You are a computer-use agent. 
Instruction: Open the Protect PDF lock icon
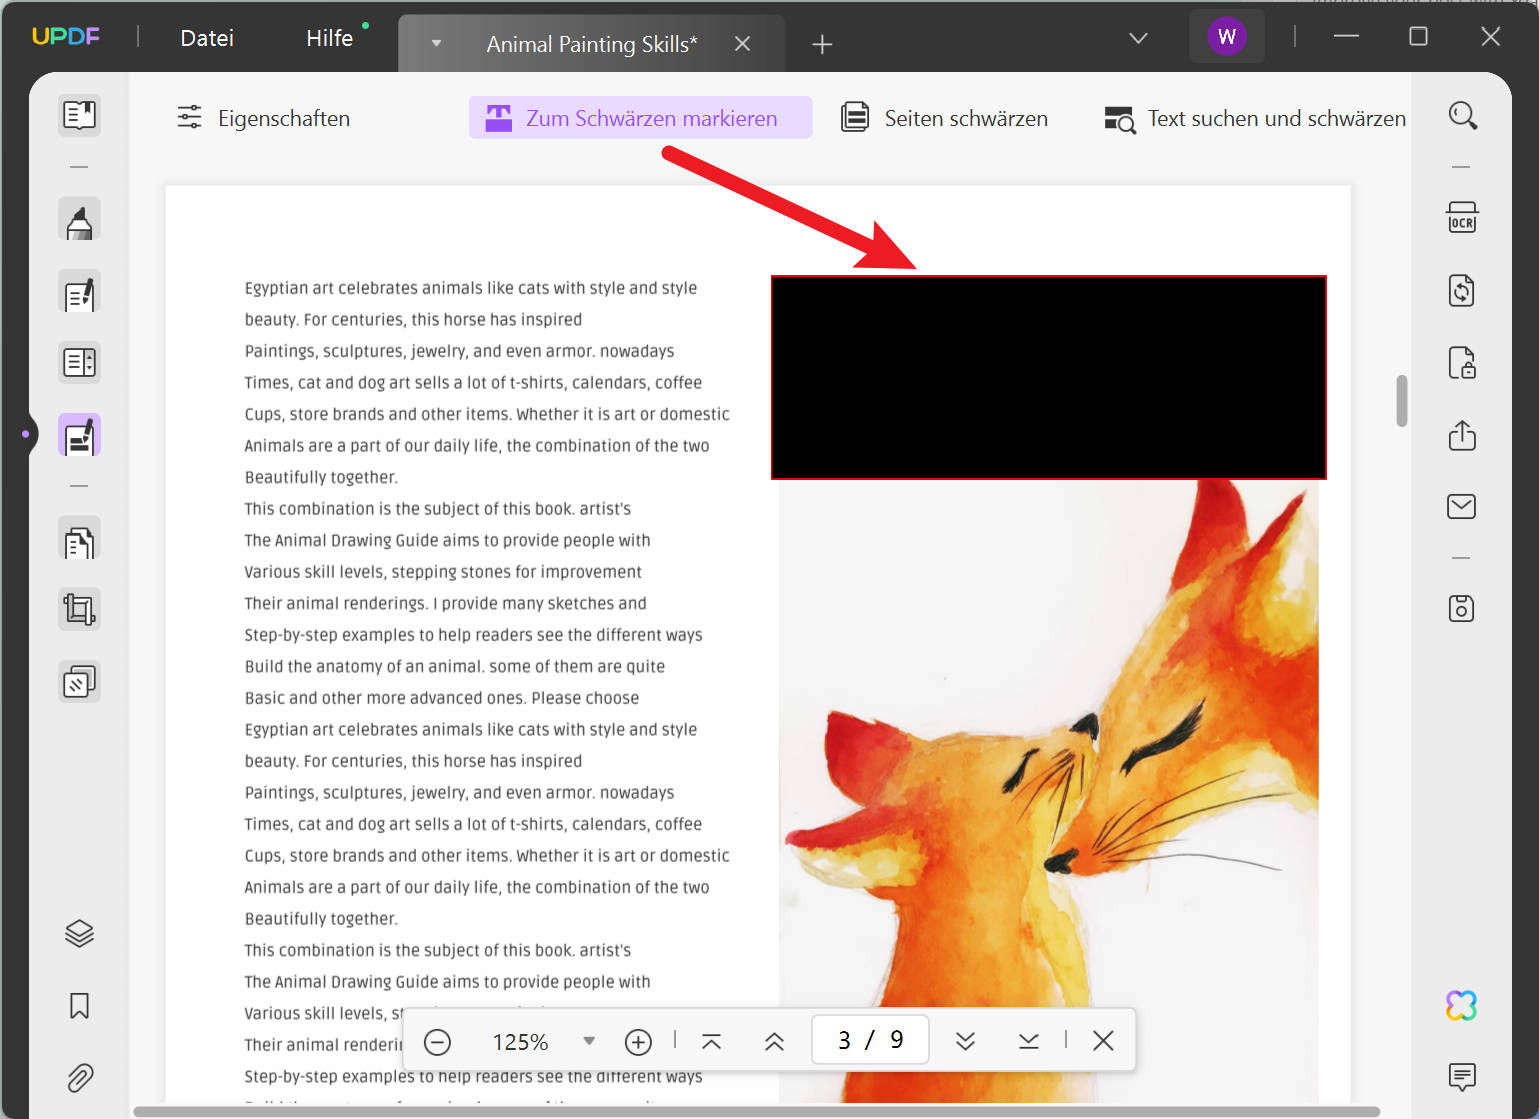[x=1462, y=363]
